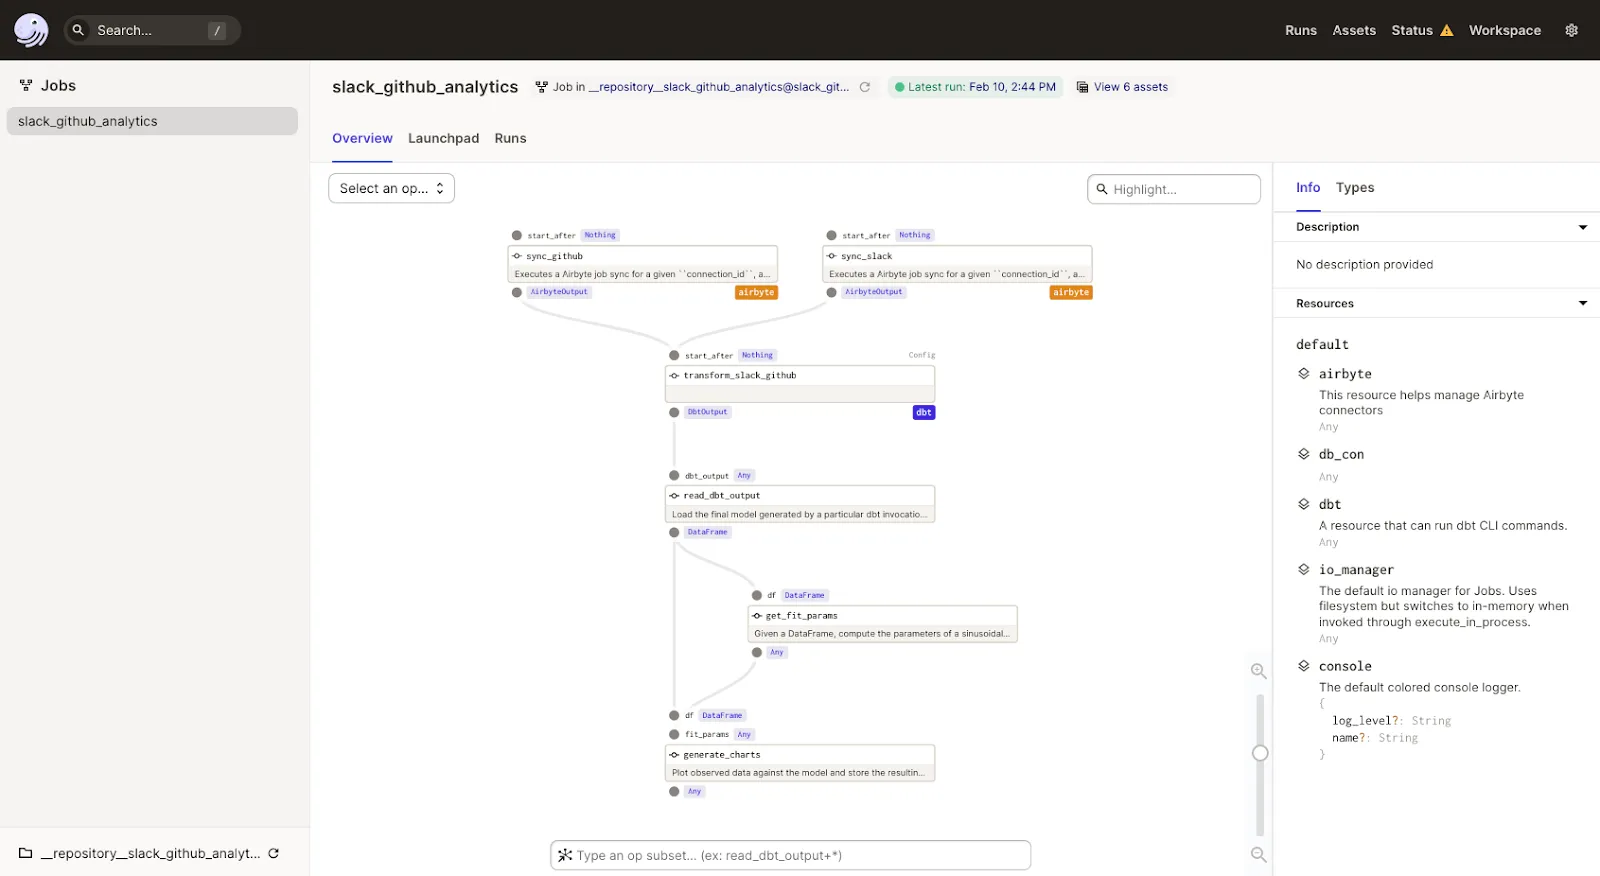Click the airbyte tag on sync_github node
The width and height of the screenshot is (1600, 876).
click(x=756, y=292)
